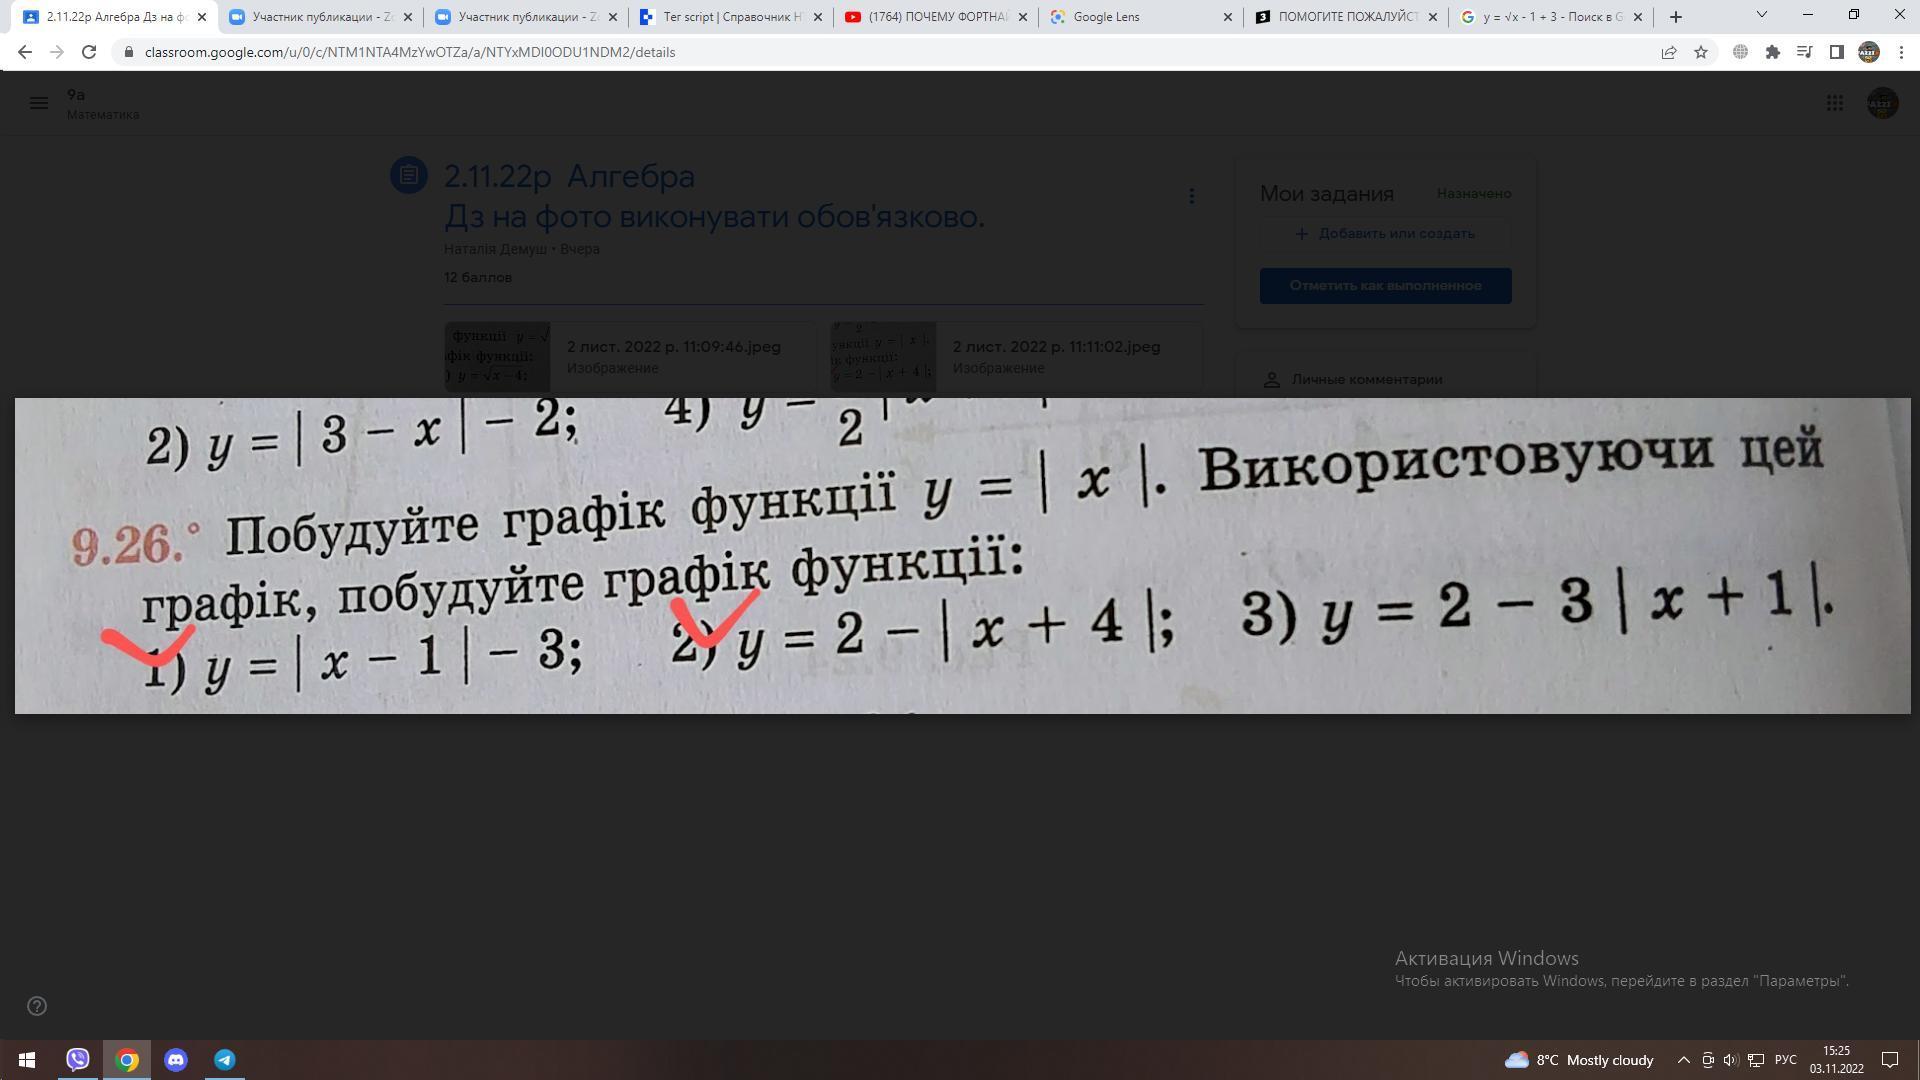The width and height of the screenshot is (1920, 1080).
Task: Open the Chrome extensions puzzle icon
Action: pyautogui.click(x=1772, y=52)
